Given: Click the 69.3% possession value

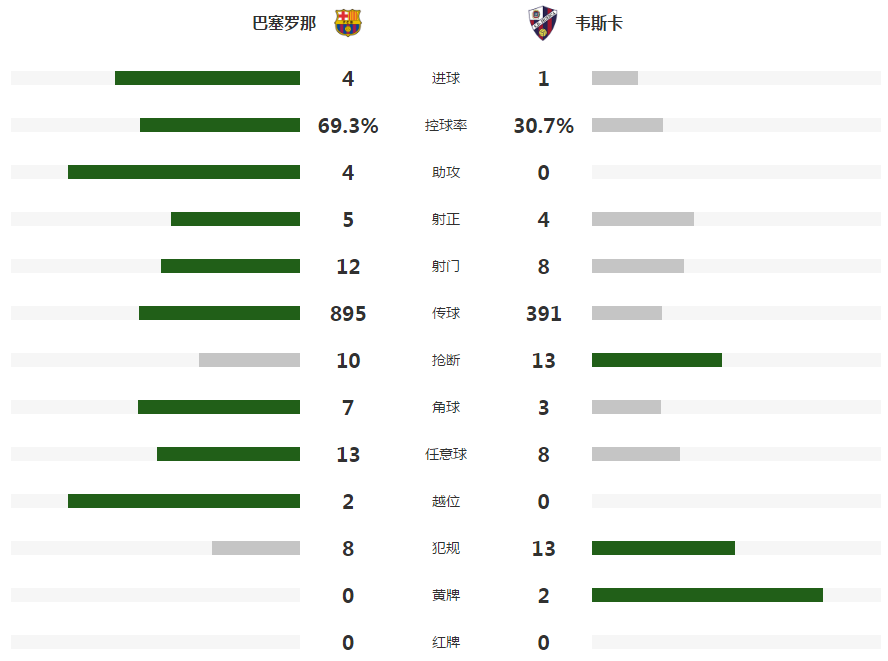Looking at the screenshot, I should point(348,125).
